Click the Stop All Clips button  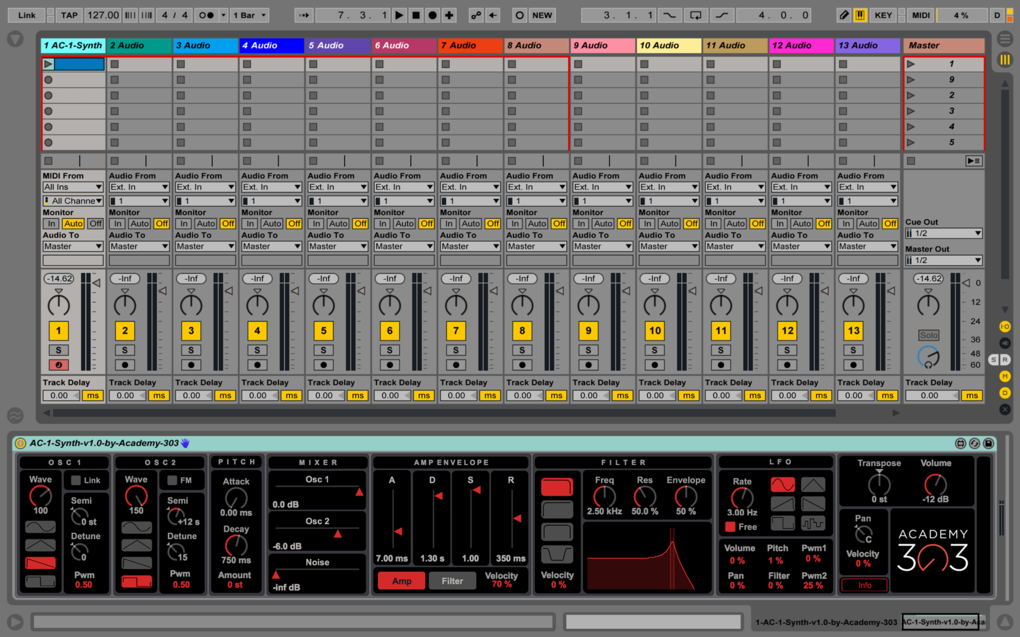(911, 161)
